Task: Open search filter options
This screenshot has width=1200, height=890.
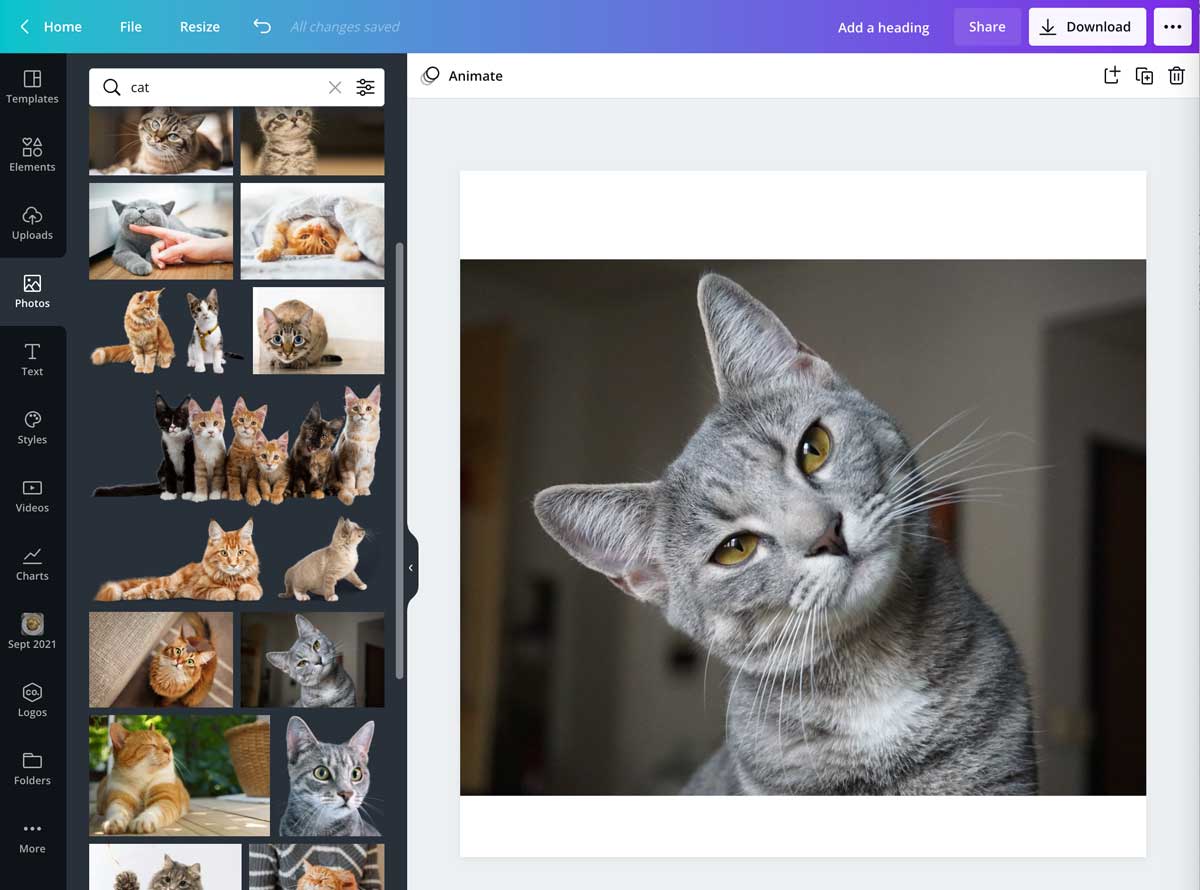Action: point(365,87)
